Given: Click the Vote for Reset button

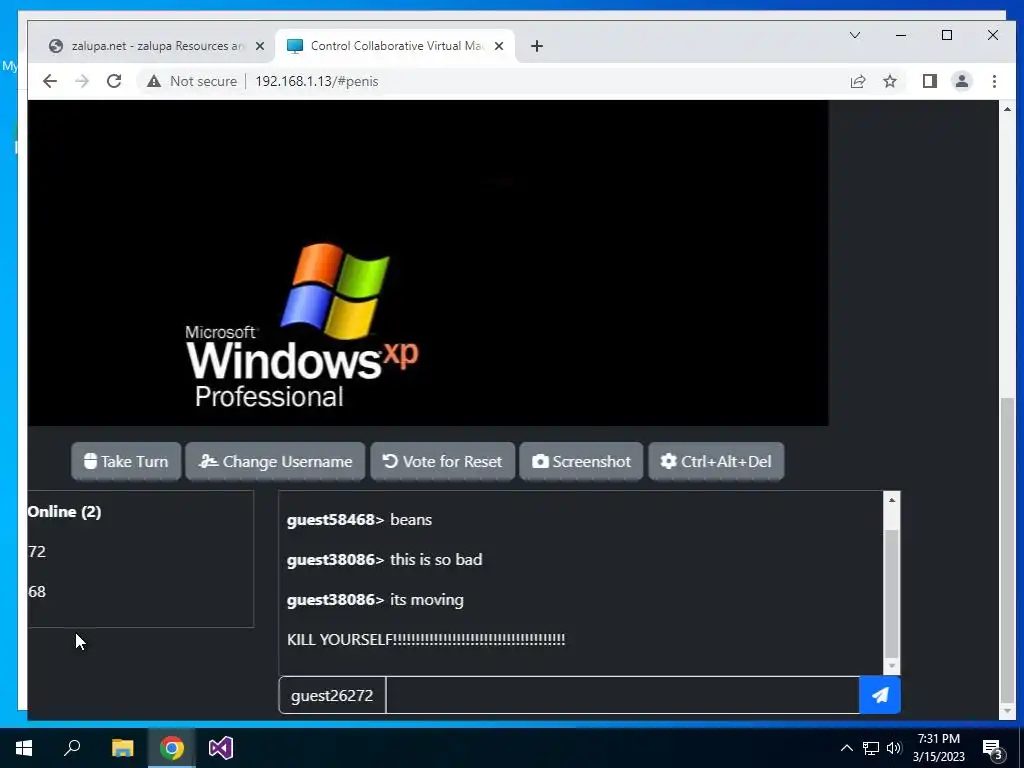Looking at the screenshot, I should click(443, 461).
